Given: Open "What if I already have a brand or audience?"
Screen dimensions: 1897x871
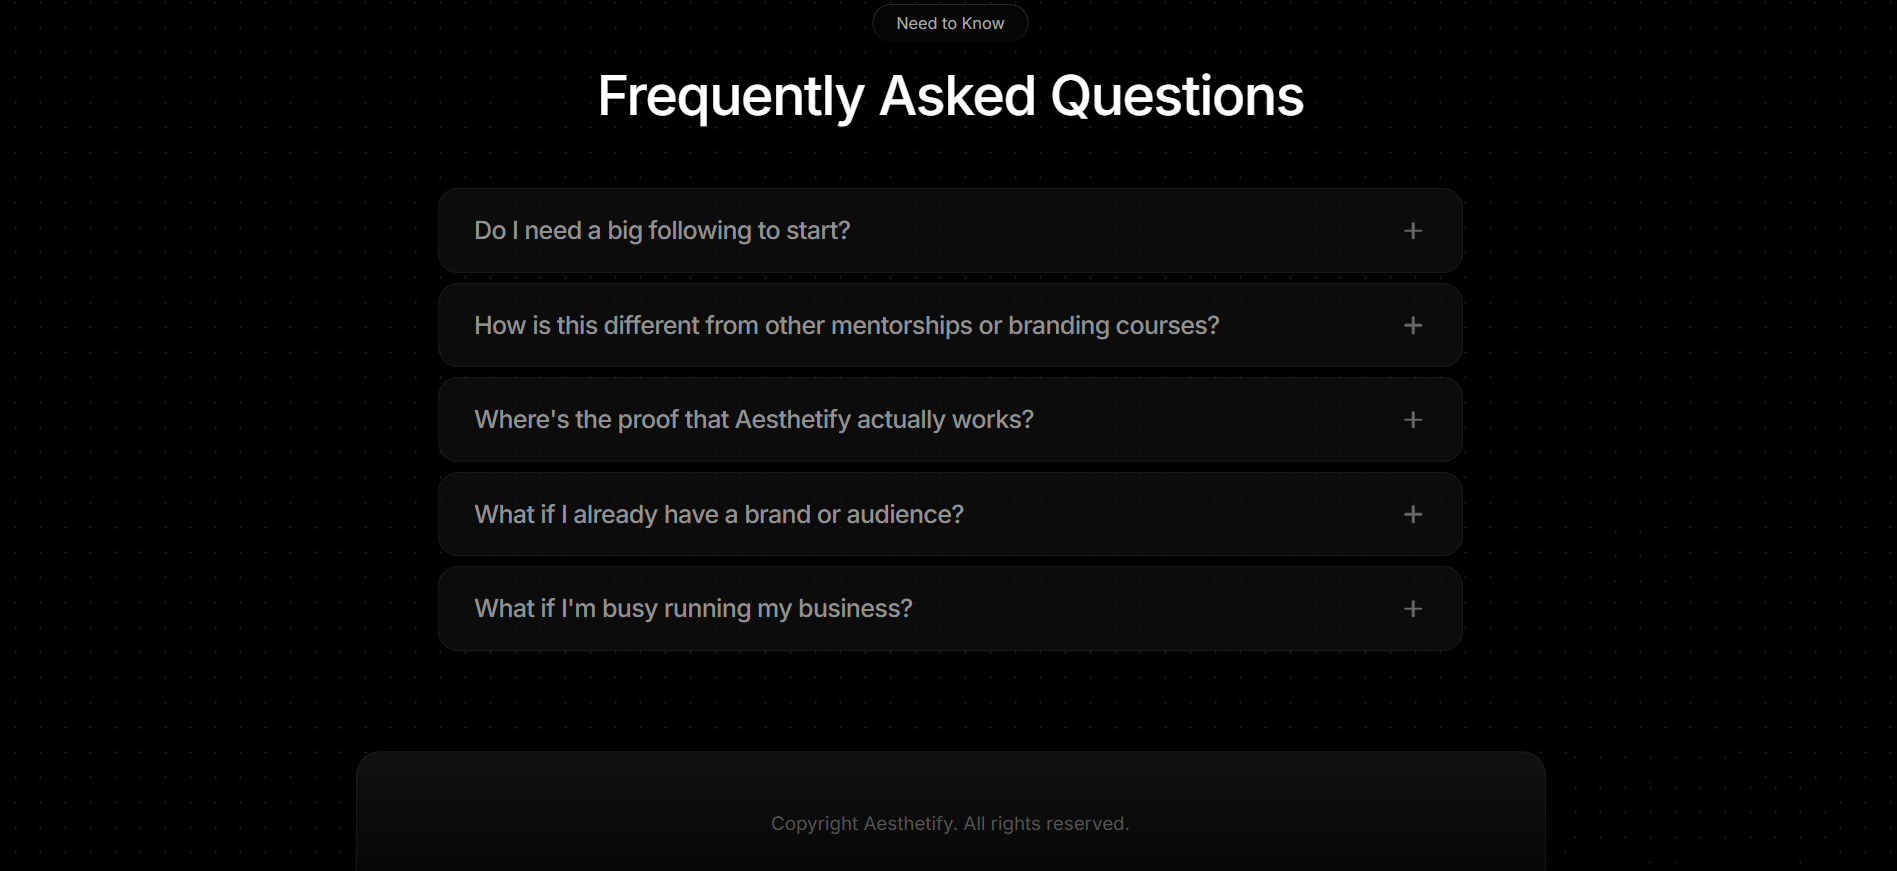Looking at the screenshot, I should [950, 514].
